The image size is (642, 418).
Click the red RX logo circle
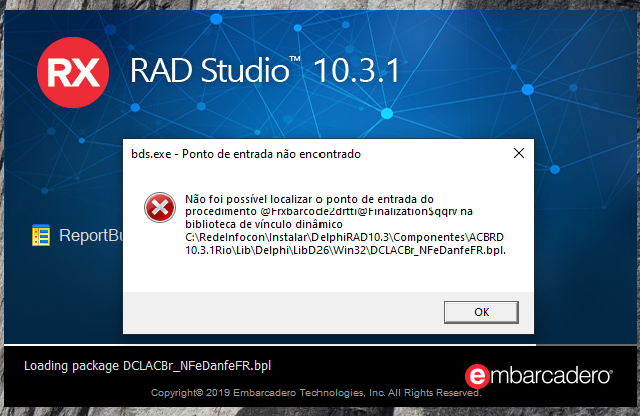point(73,72)
